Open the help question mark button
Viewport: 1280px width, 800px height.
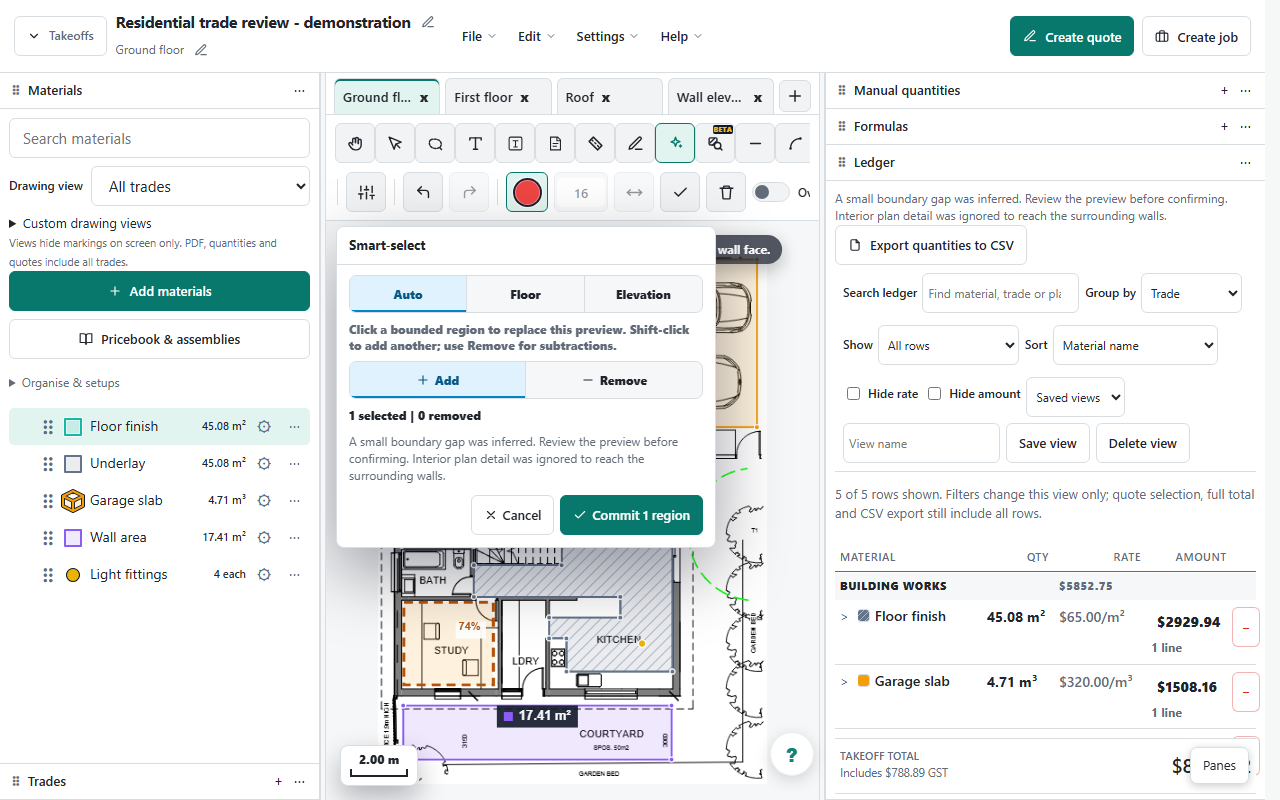click(791, 755)
